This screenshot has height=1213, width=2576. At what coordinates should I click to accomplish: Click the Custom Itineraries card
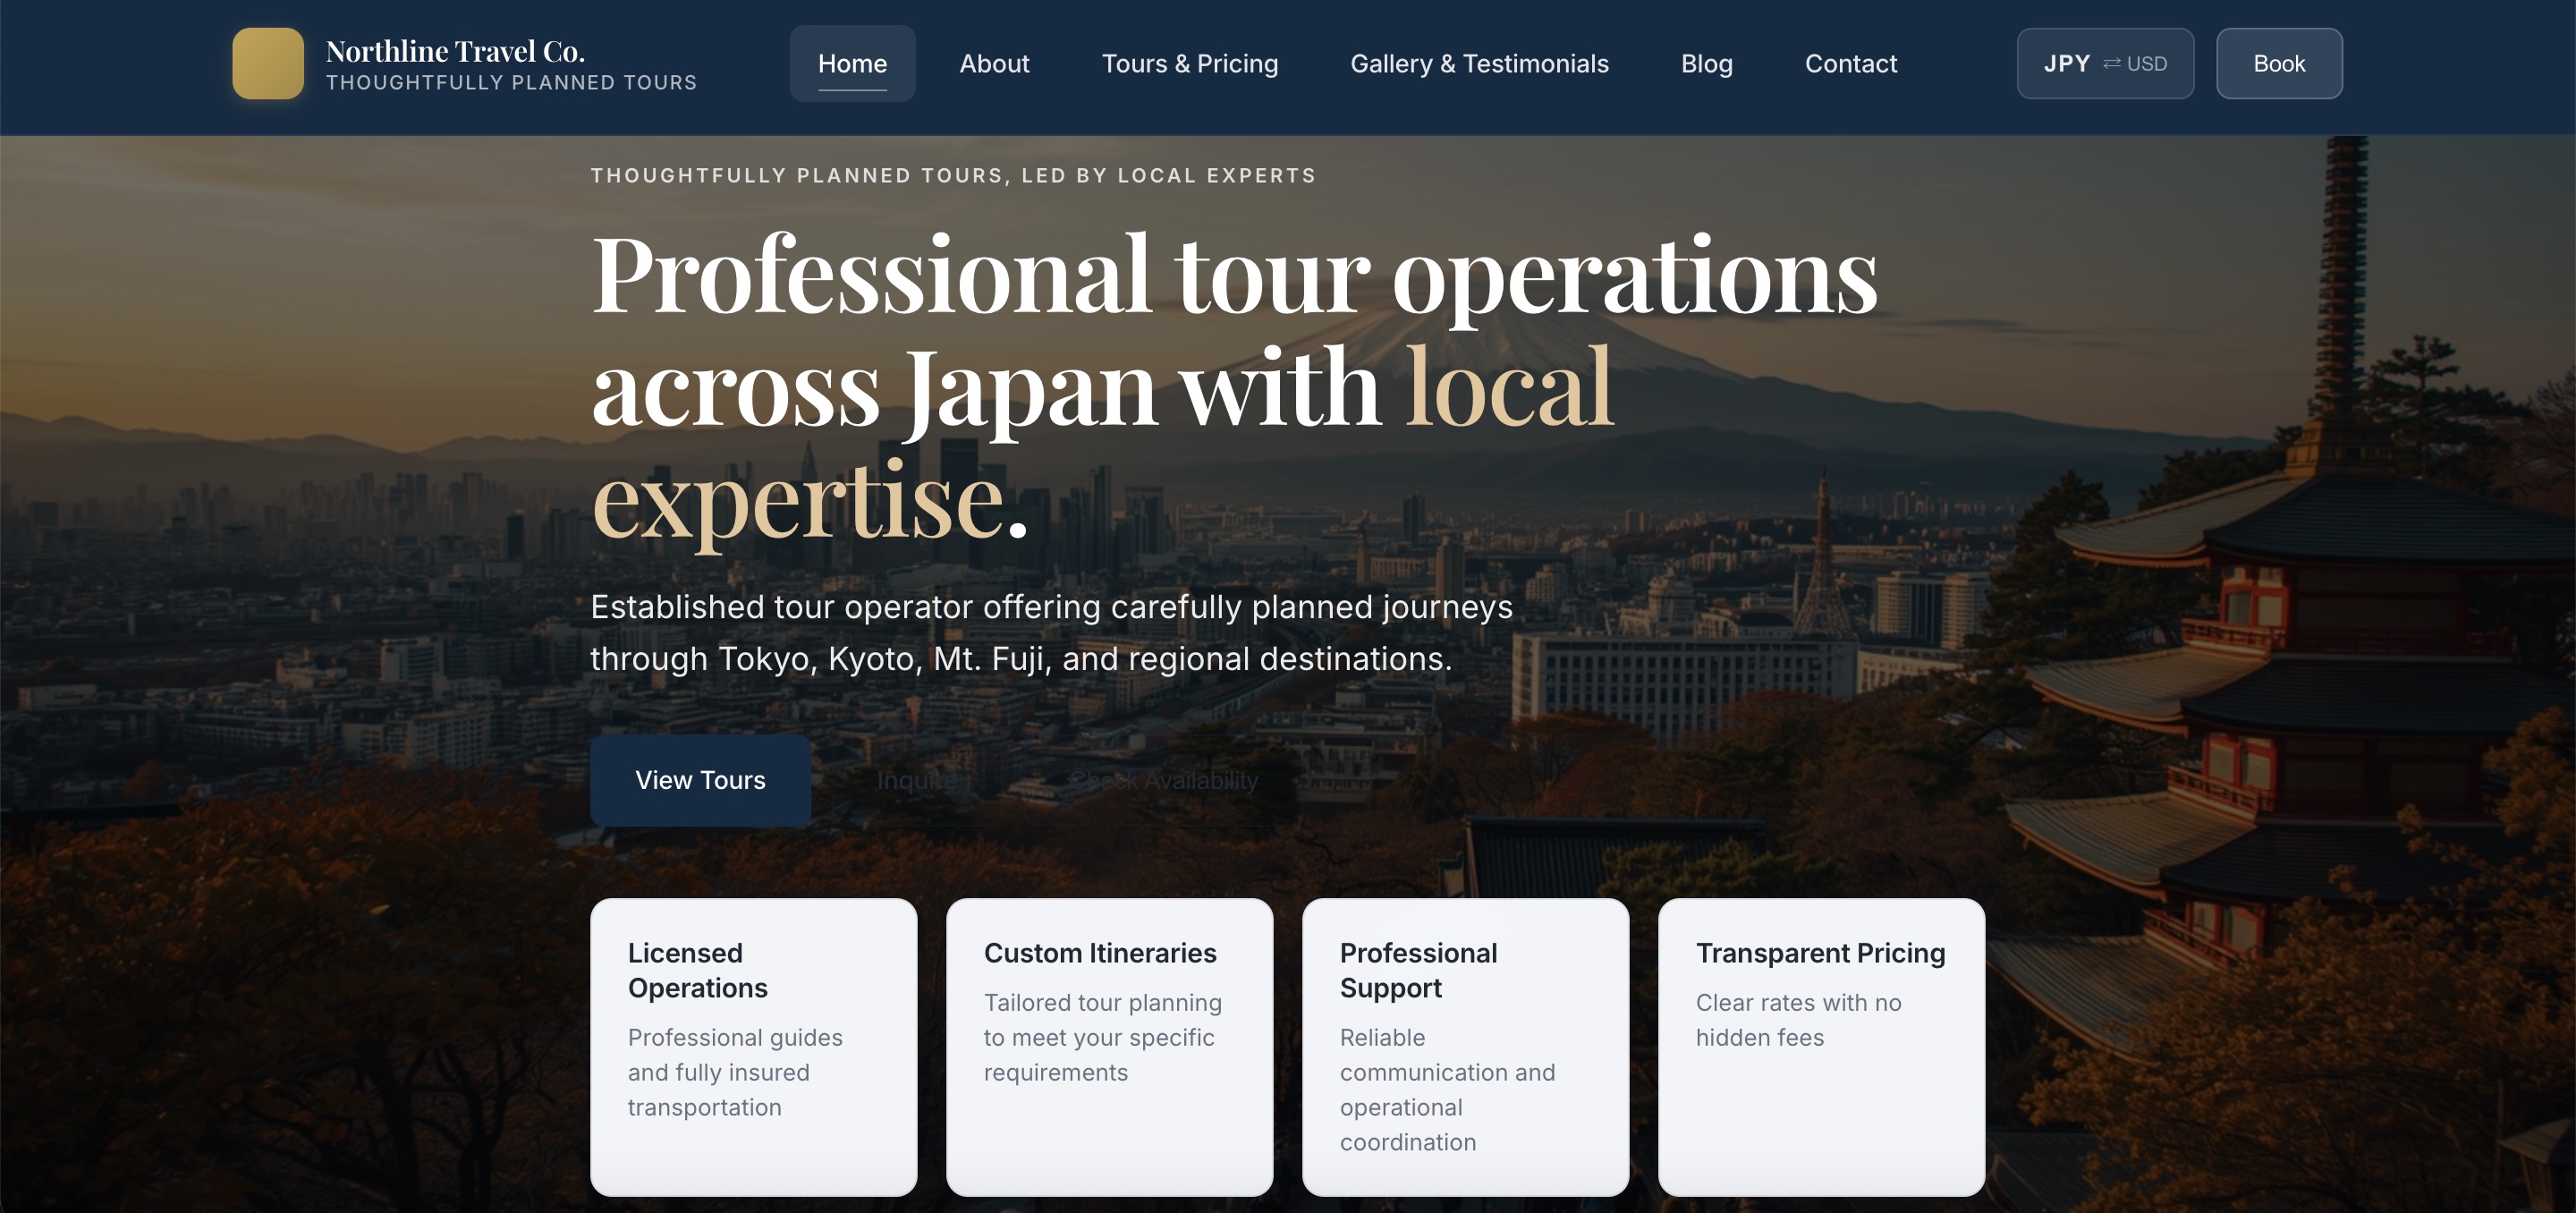(1110, 1047)
